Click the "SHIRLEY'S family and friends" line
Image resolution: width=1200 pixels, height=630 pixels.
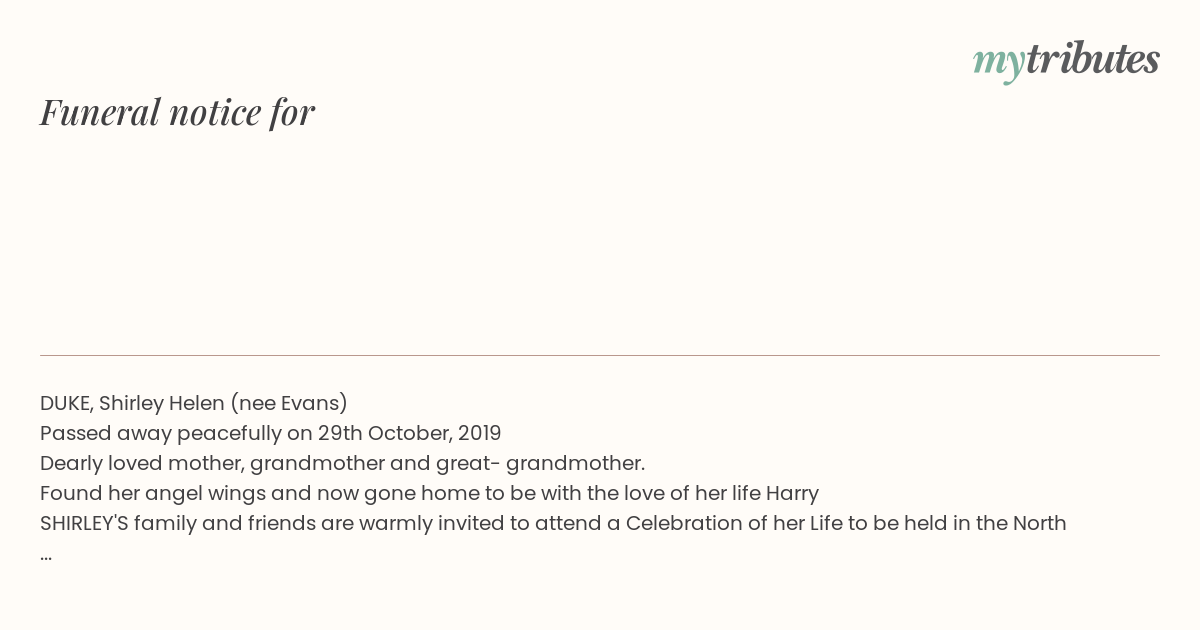(553, 523)
